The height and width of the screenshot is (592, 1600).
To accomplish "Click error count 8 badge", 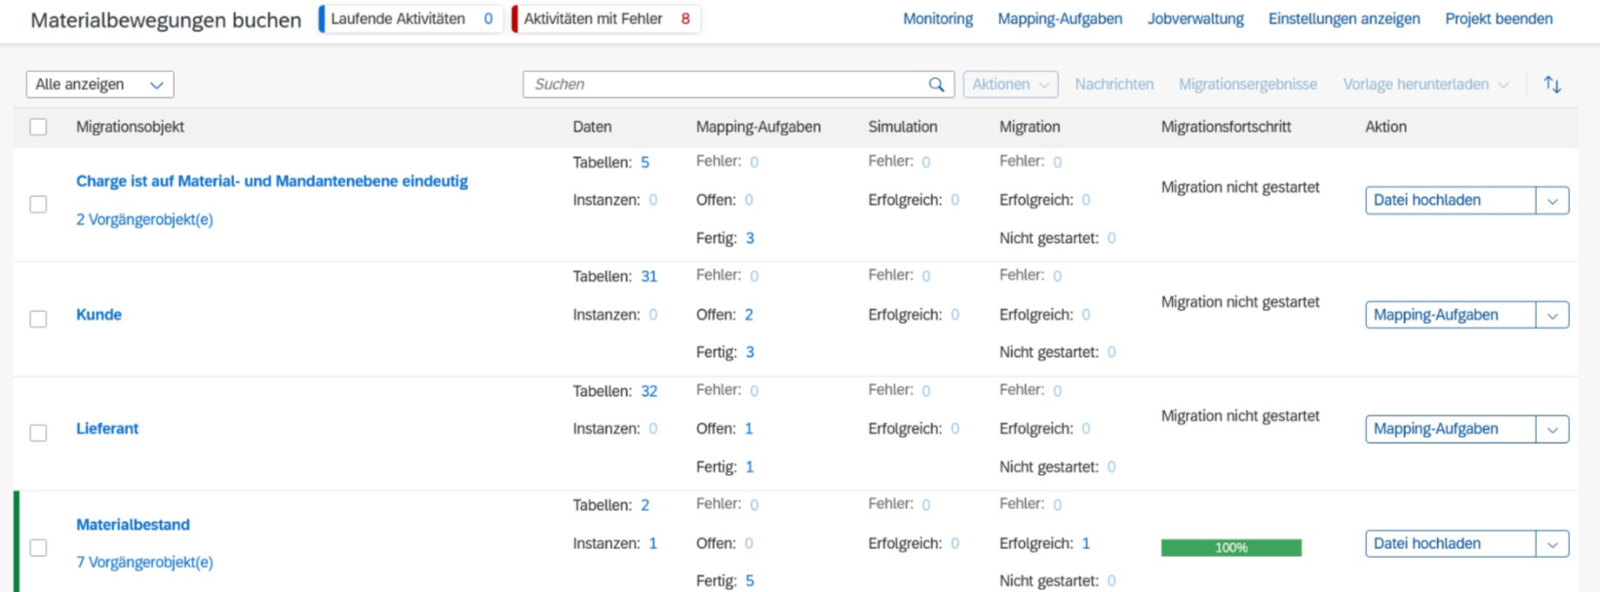I will coord(686,19).
